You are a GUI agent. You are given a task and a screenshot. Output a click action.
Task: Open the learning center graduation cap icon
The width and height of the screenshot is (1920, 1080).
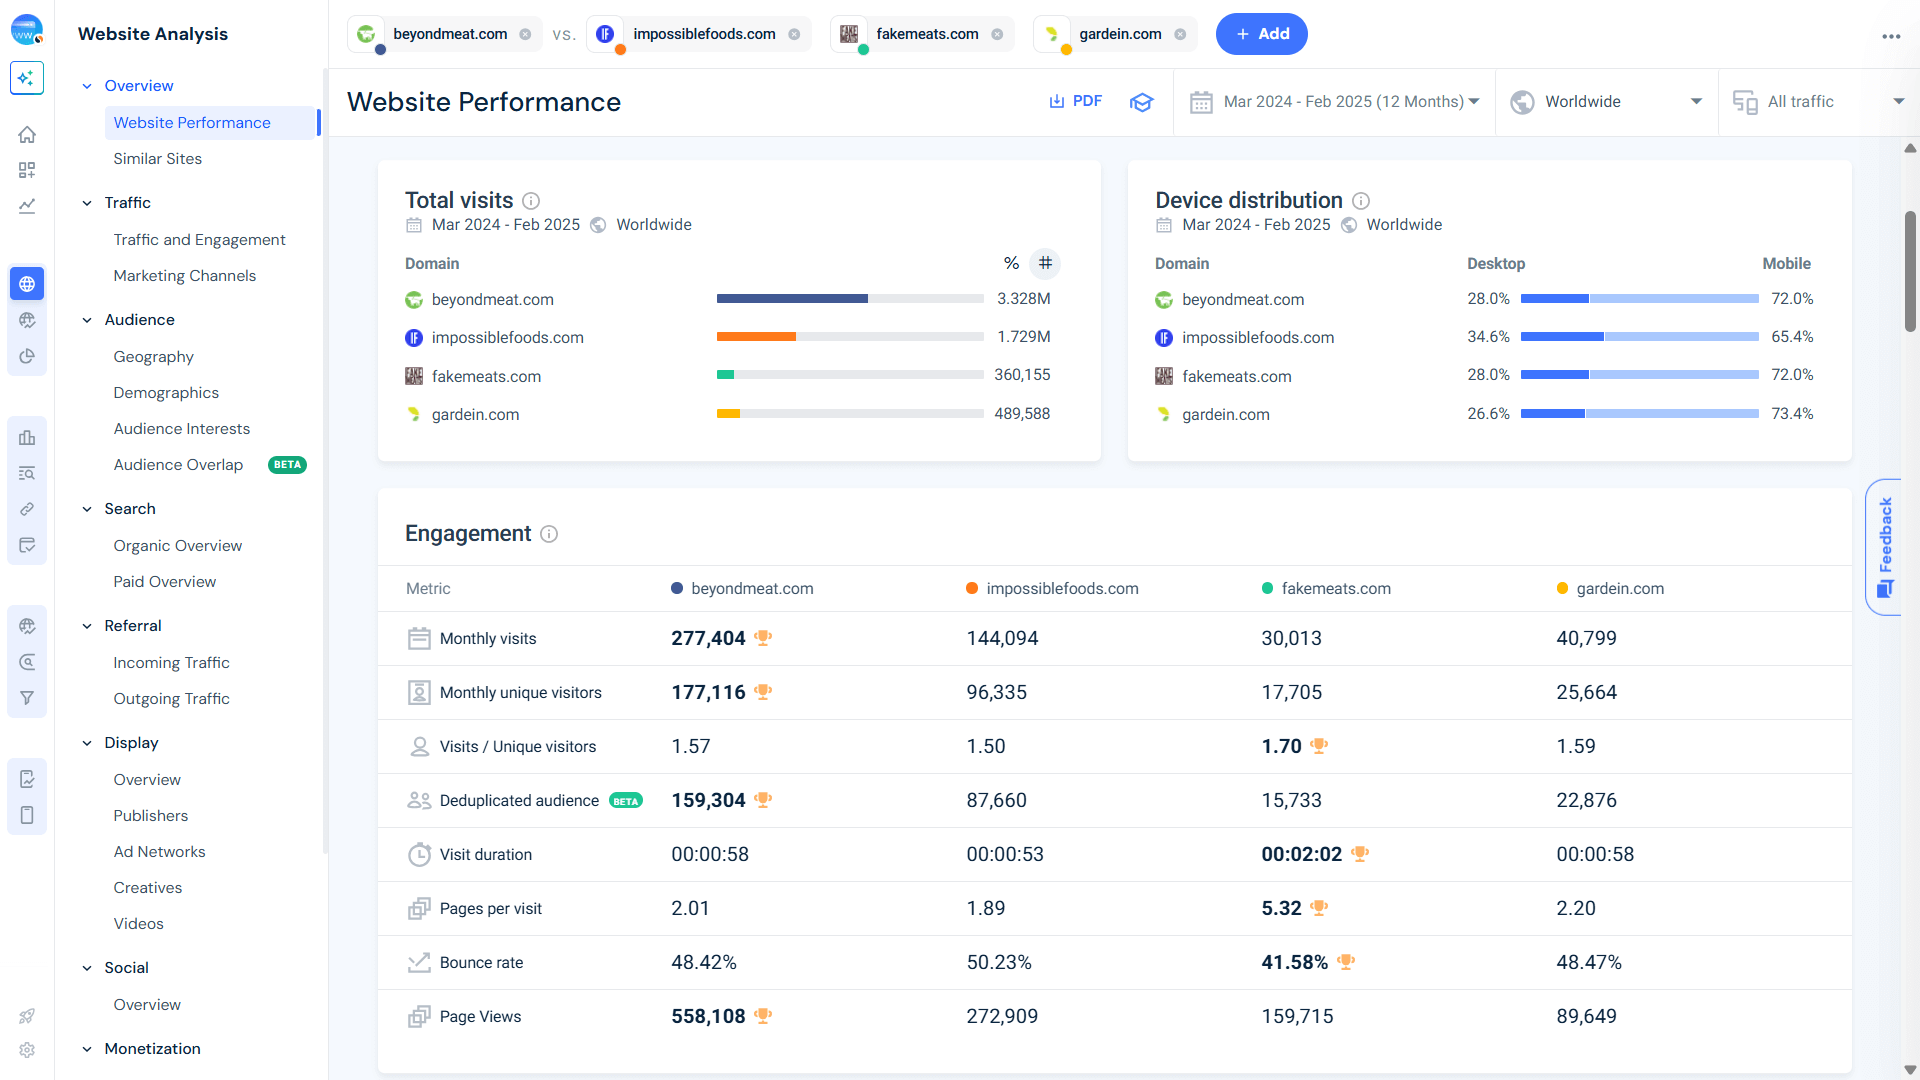pyautogui.click(x=1141, y=102)
